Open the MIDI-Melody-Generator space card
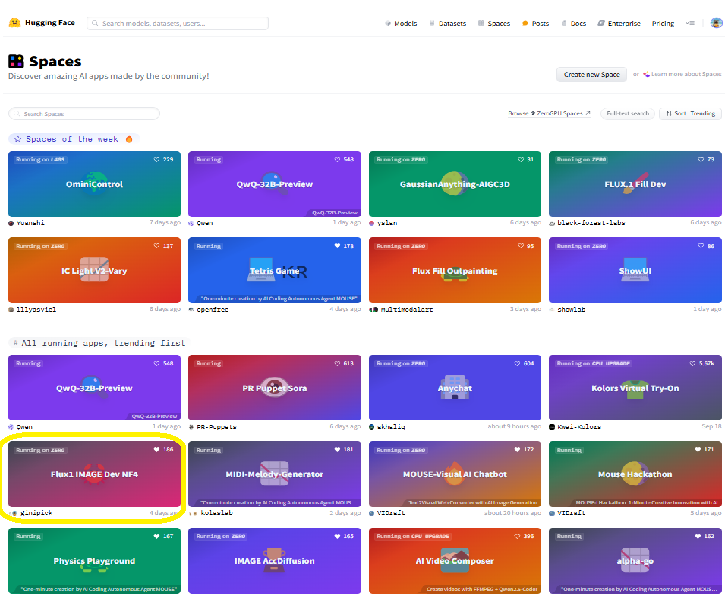Screen dimensions: 727x601 coord(274,474)
